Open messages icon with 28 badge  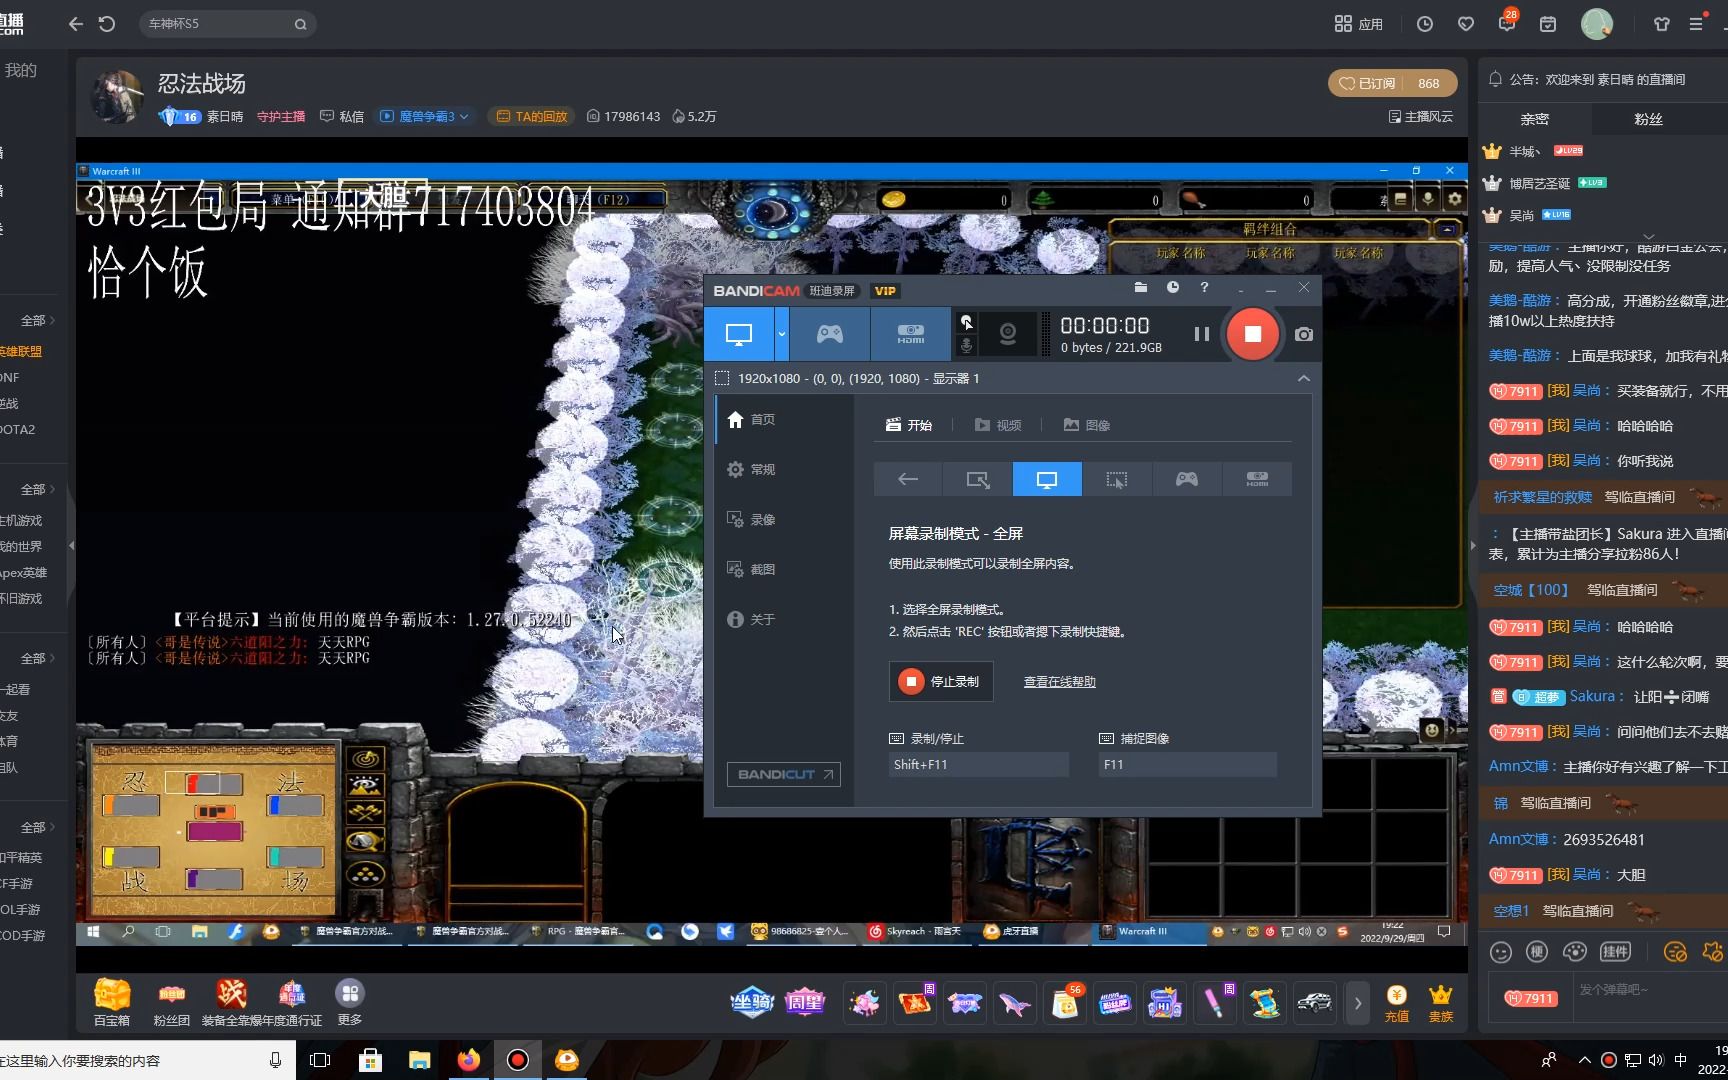(1507, 23)
